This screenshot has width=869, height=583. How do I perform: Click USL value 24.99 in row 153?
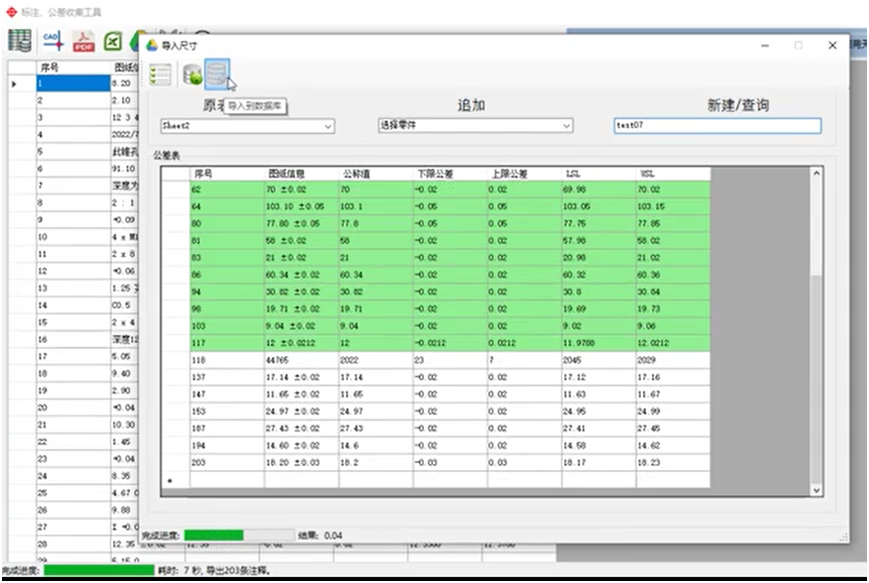(673, 412)
